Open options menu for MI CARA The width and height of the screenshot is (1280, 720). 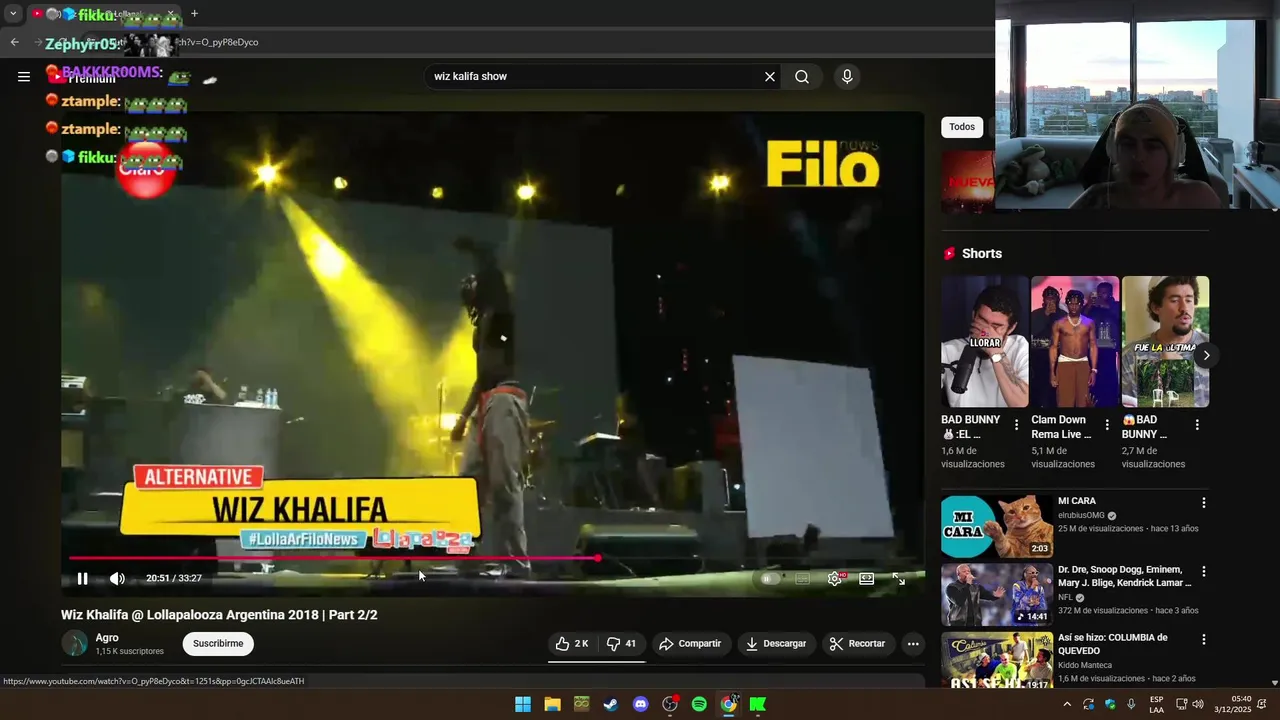point(1204,503)
